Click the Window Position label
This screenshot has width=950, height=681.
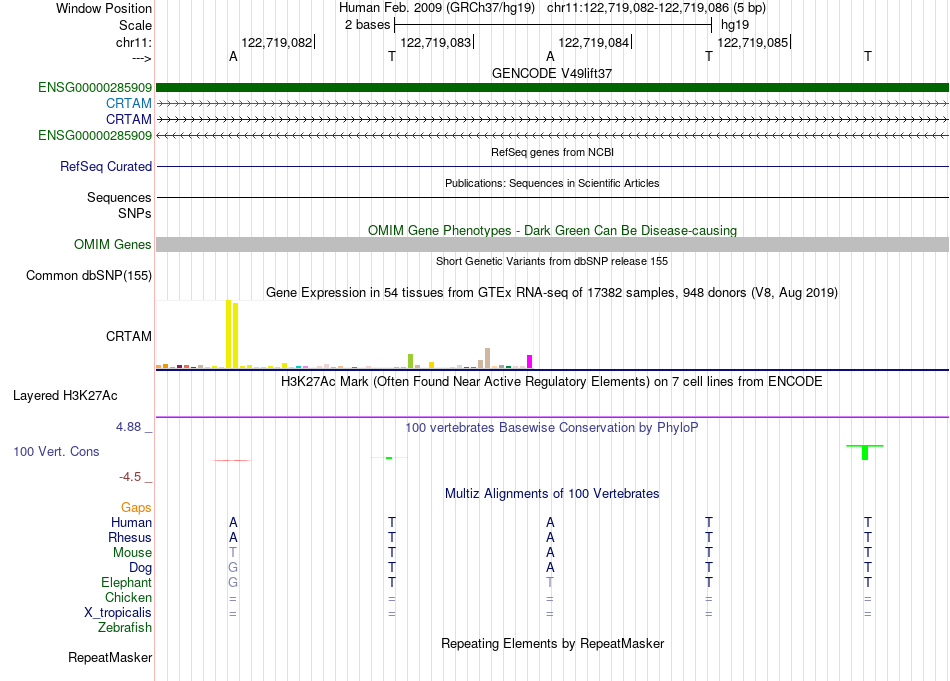(104, 8)
